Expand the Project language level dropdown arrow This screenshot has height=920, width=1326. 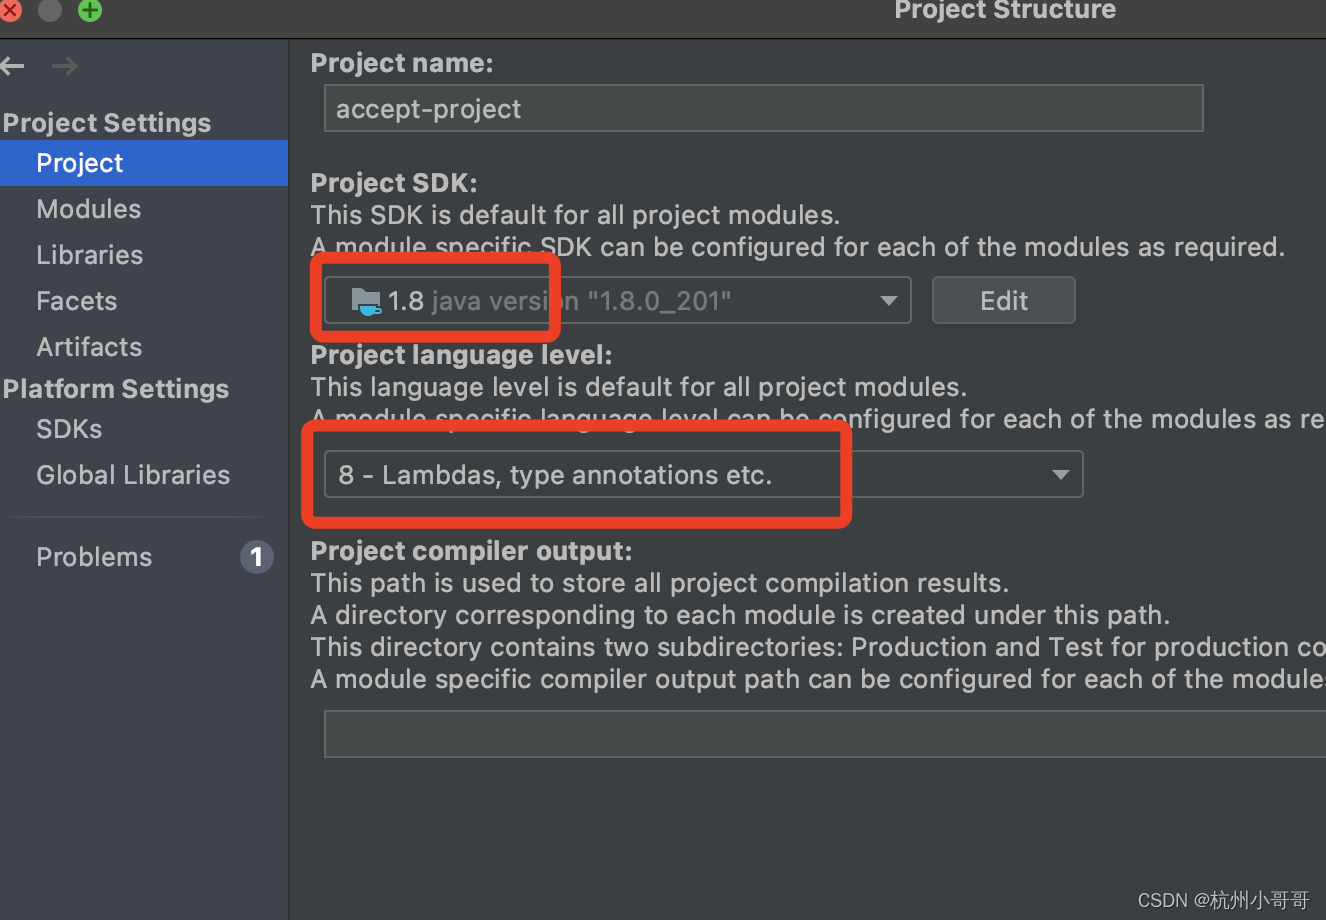point(1060,475)
